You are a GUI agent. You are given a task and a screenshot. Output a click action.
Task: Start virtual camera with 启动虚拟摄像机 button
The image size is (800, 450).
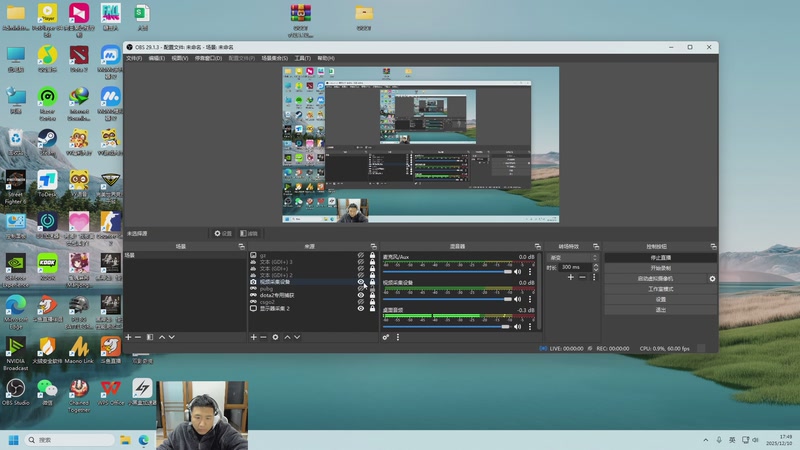click(x=655, y=279)
